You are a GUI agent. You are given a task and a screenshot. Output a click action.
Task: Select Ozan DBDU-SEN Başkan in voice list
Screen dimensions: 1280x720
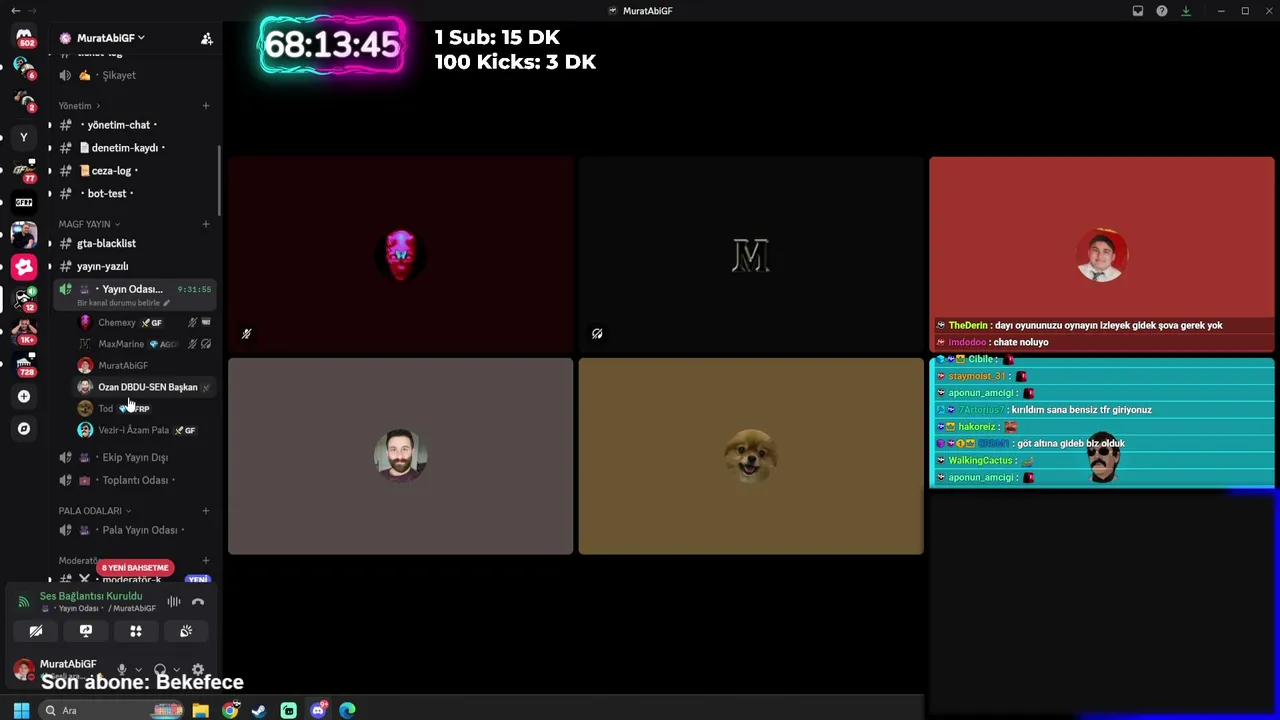point(144,387)
